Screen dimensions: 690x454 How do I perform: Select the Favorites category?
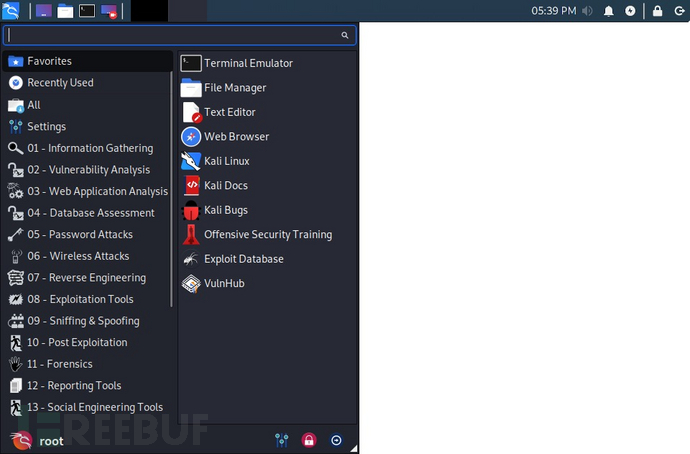[88, 61]
